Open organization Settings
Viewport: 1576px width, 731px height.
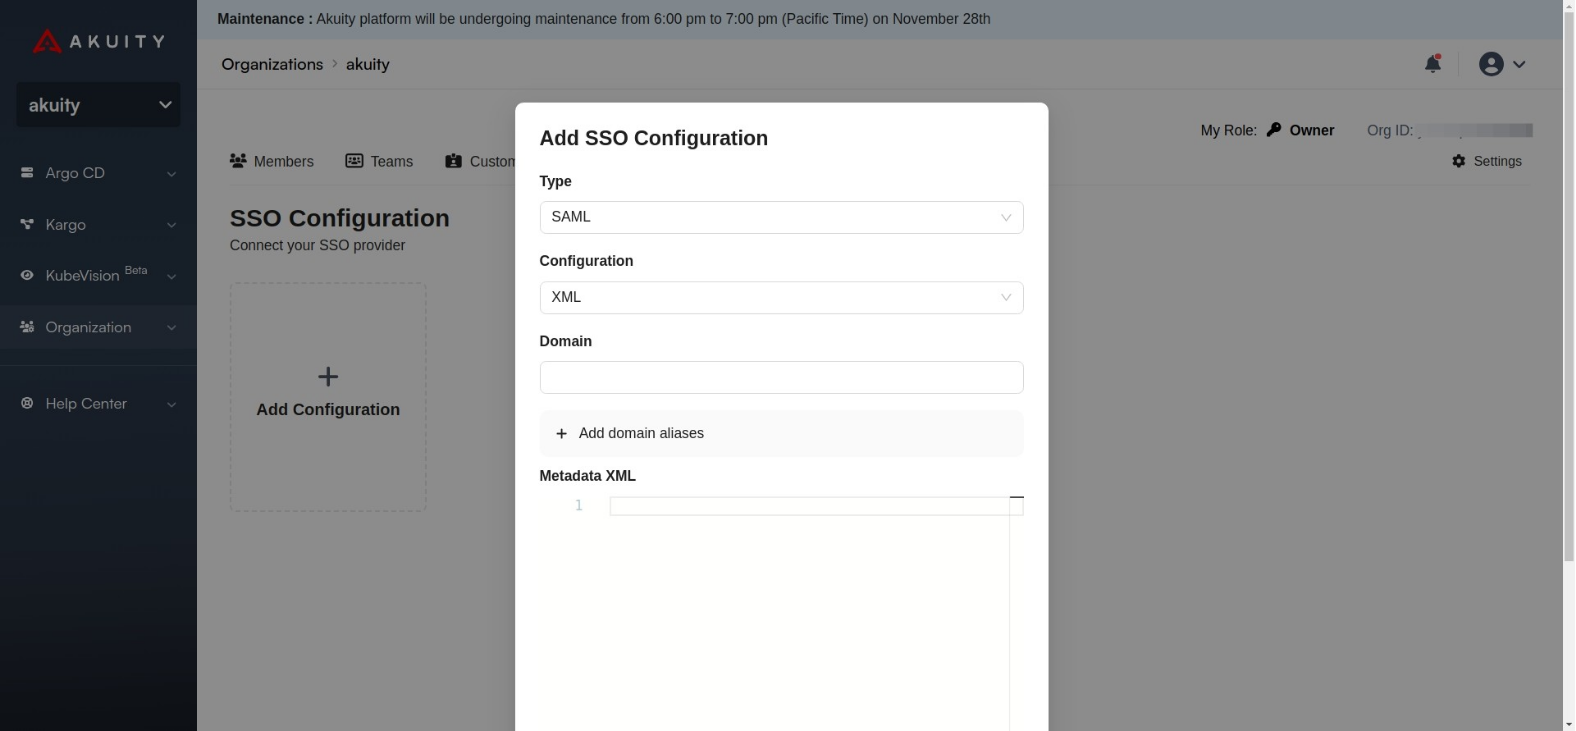tap(1487, 161)
